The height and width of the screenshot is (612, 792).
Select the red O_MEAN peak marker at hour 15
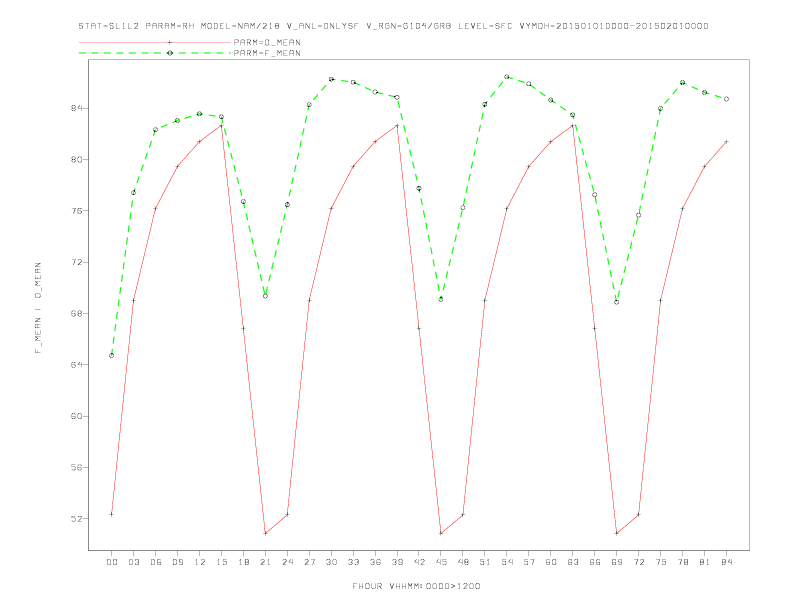[x=221, y=125]
